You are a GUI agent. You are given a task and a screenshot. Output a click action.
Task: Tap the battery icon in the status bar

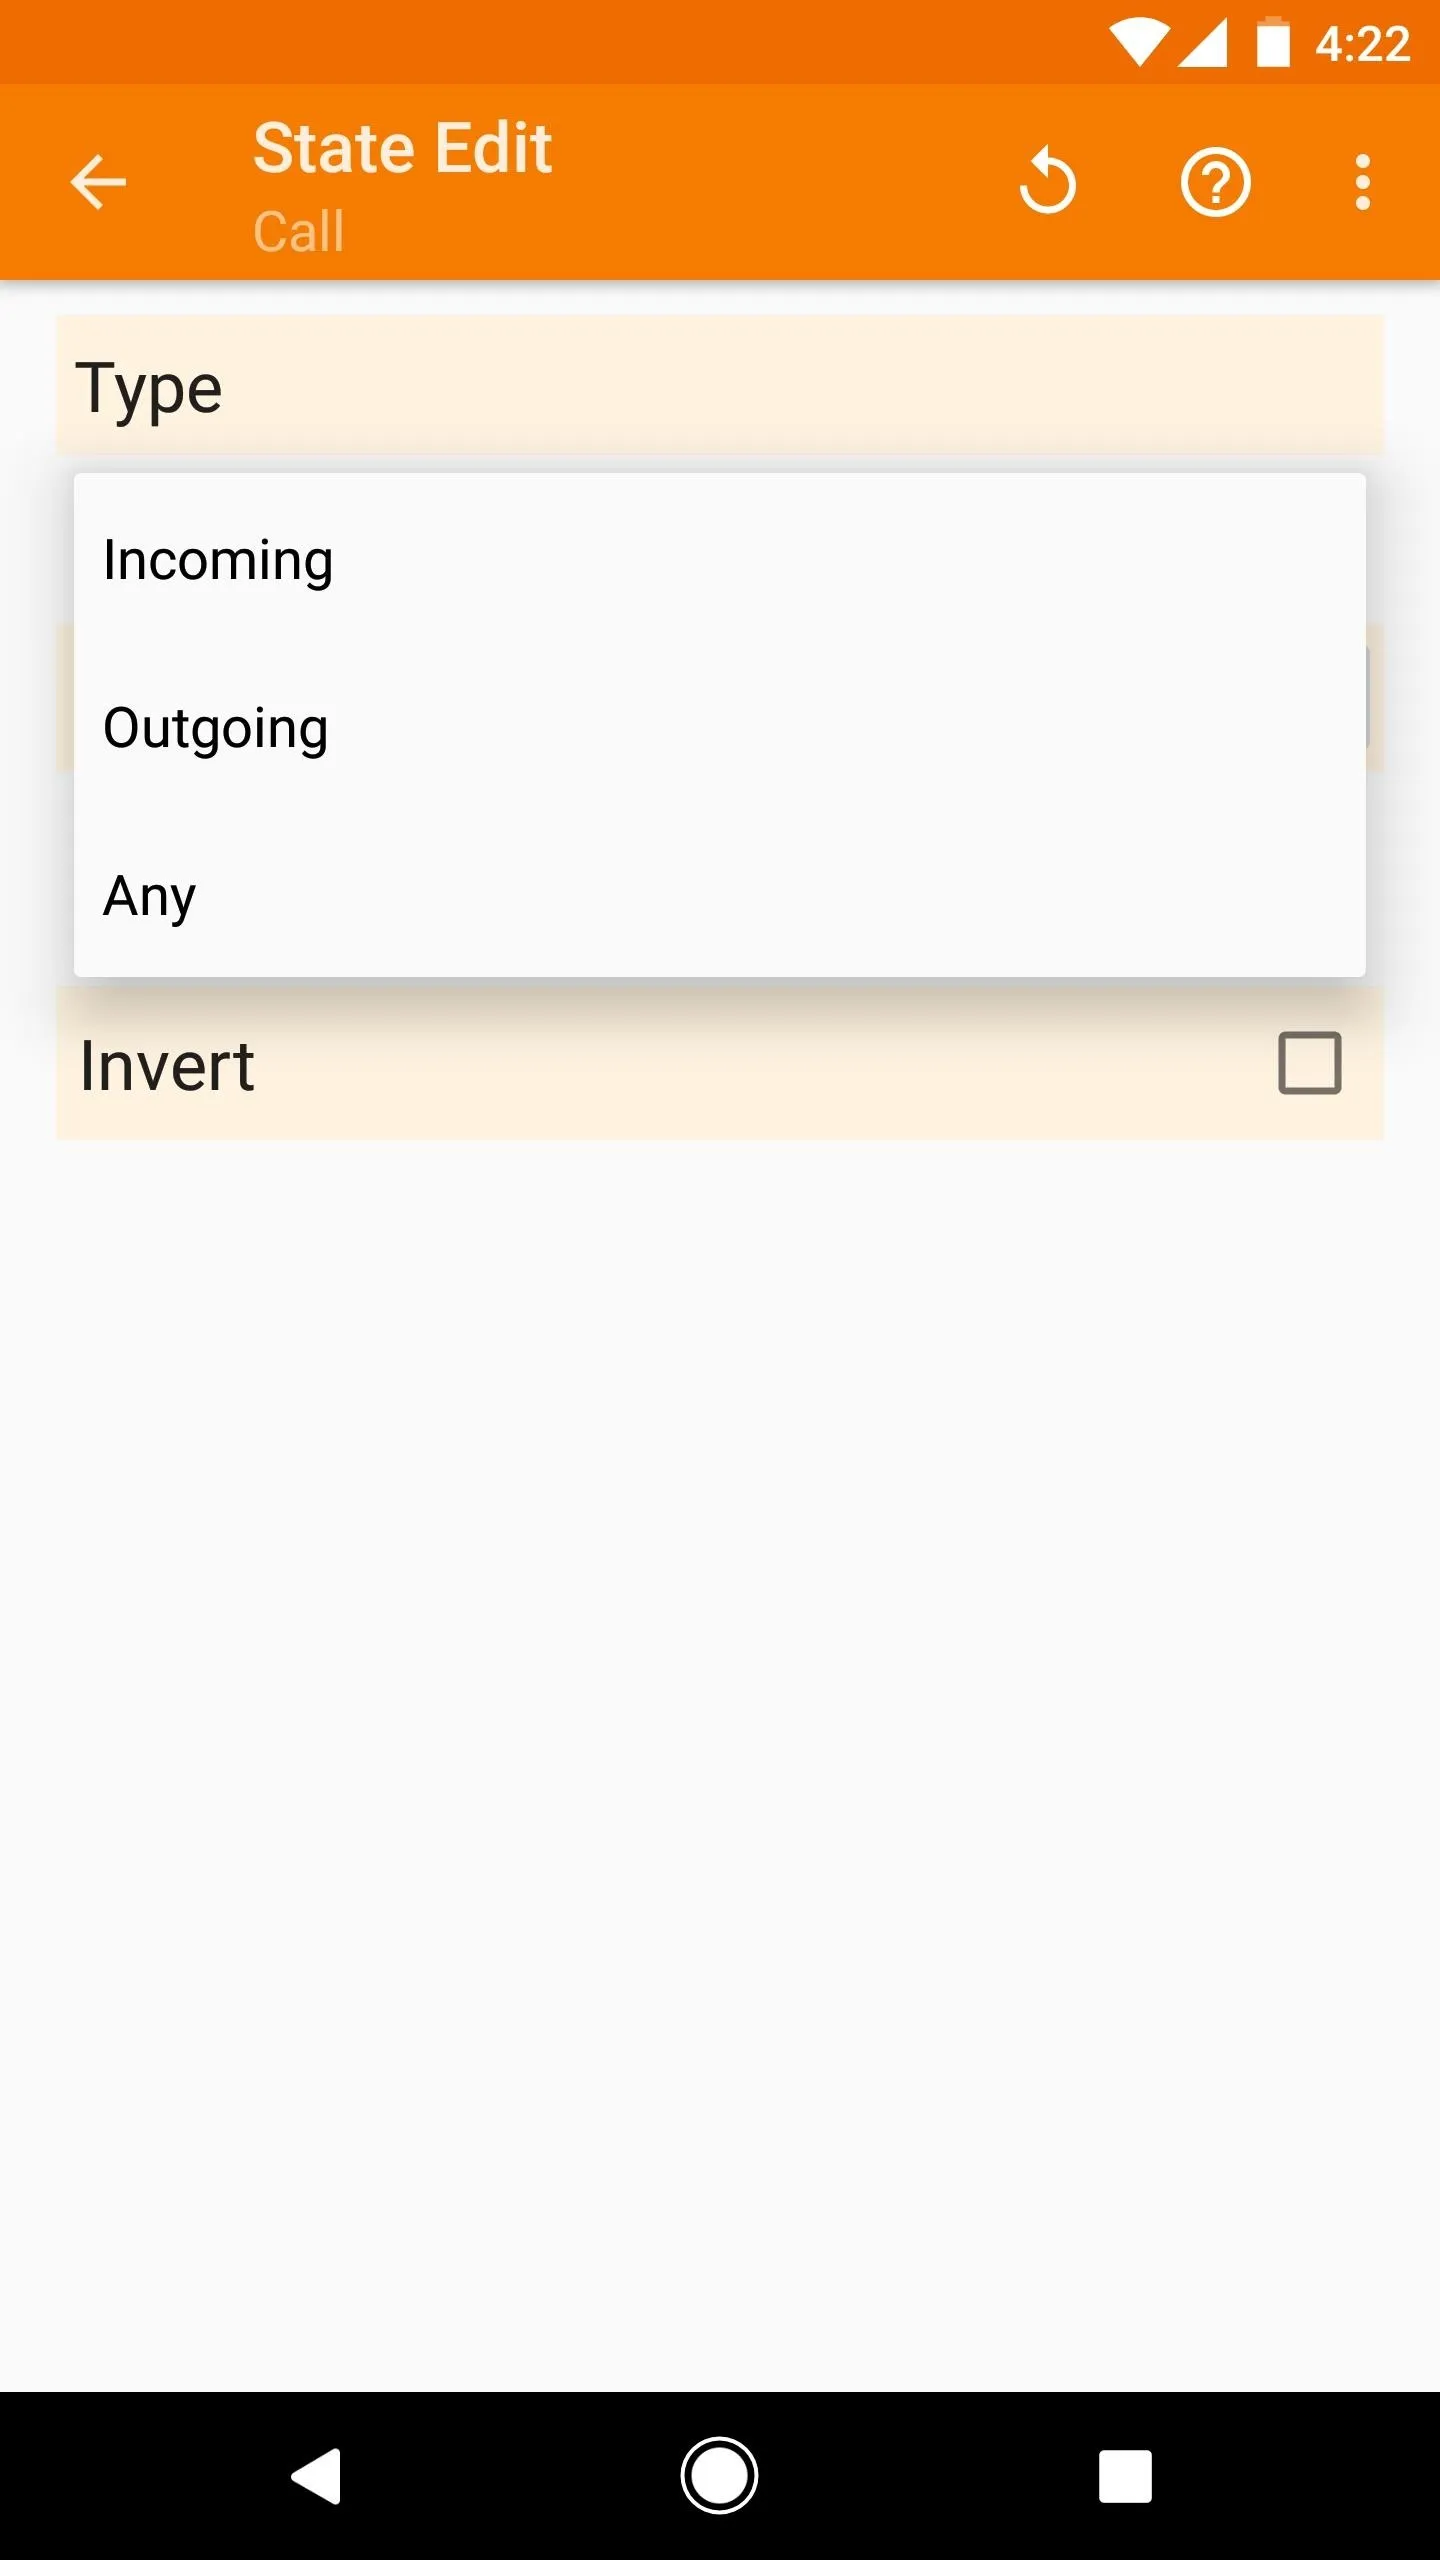1273,43
